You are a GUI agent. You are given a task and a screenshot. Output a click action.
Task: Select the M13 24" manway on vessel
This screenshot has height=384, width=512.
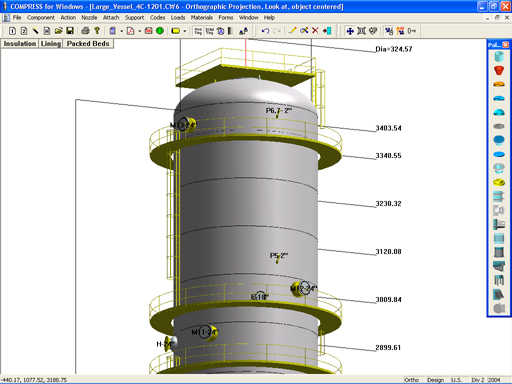[x=183, y=125]
